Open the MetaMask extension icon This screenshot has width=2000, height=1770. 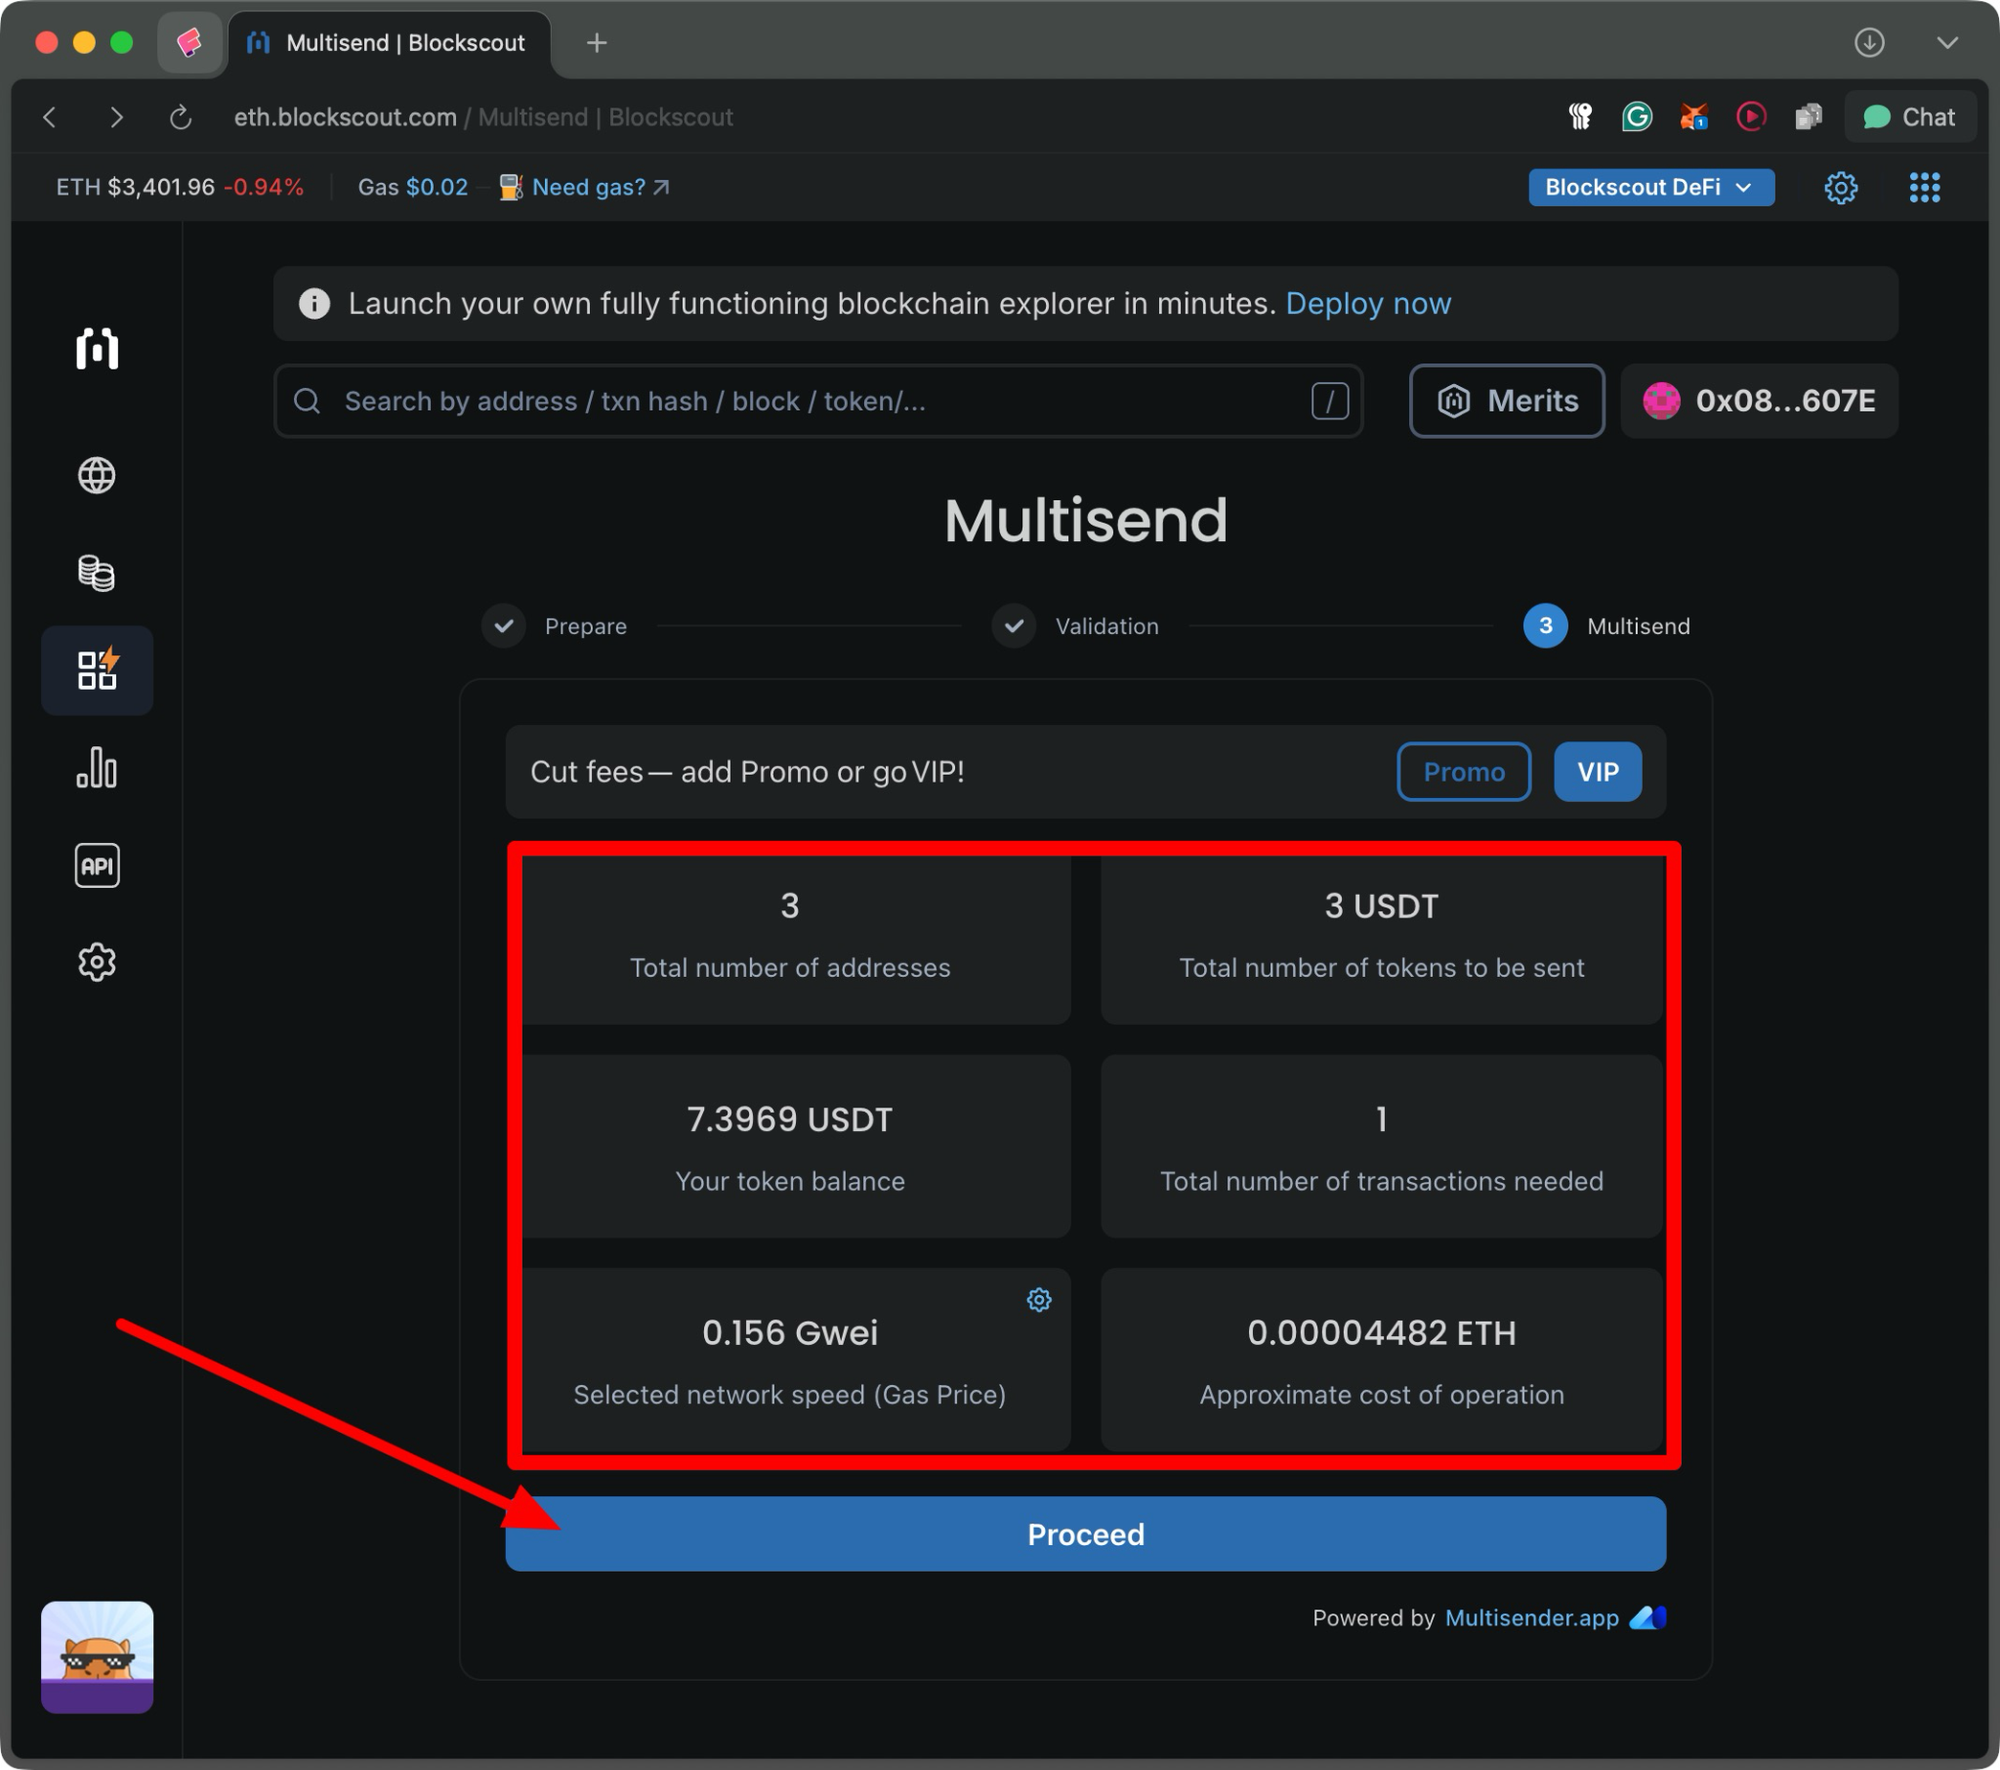1694,115
